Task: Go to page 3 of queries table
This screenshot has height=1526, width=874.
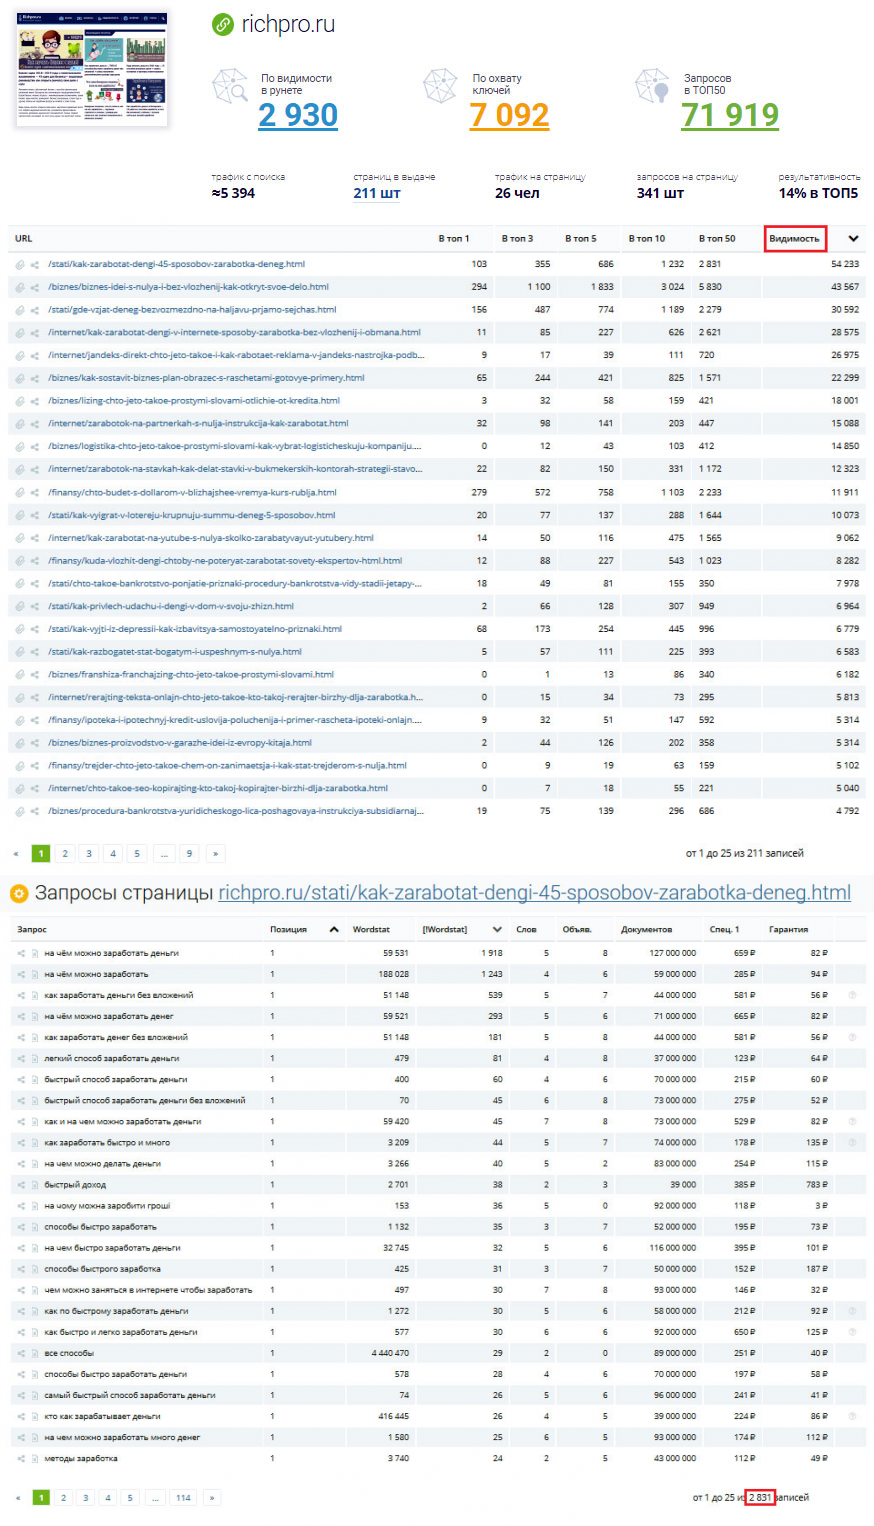Action: coord(86,1498)
